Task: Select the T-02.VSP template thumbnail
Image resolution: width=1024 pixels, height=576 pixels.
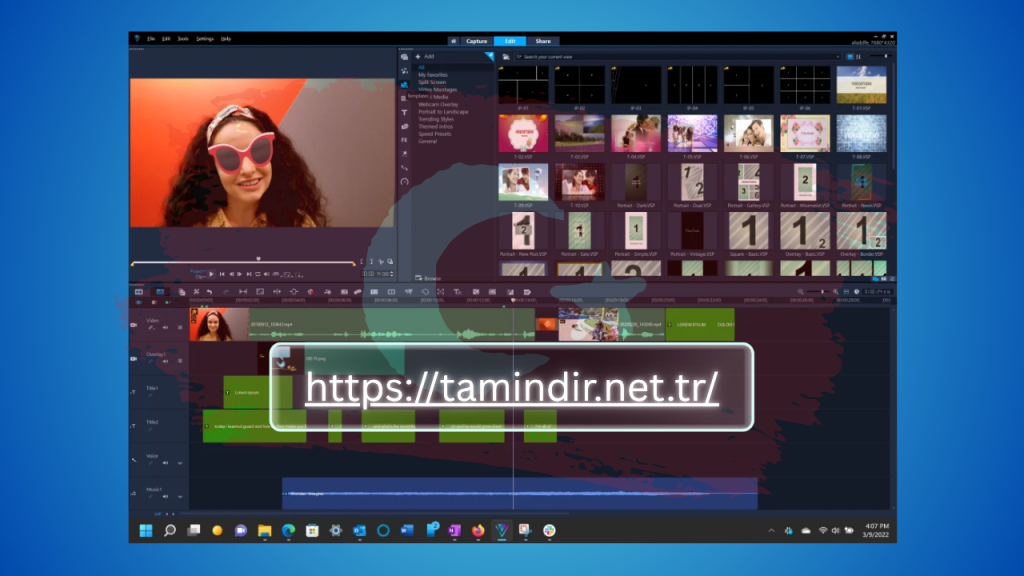Action: [x=523, y=133]
